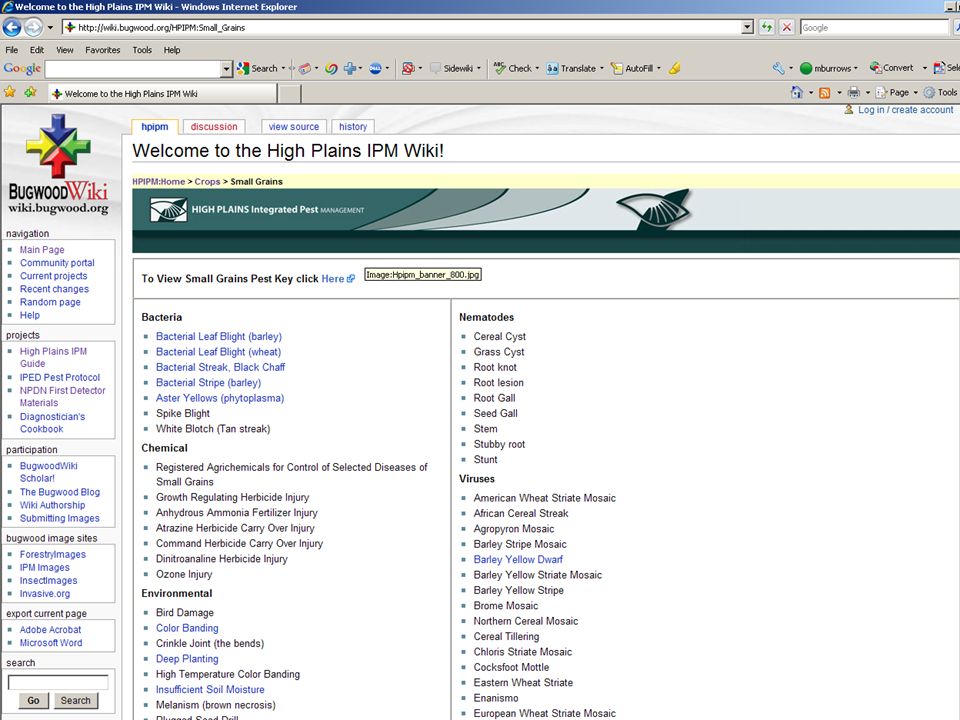Screen dimensions: 960x720
Task: Click the Log in / create account link
Action: point(906,110)
